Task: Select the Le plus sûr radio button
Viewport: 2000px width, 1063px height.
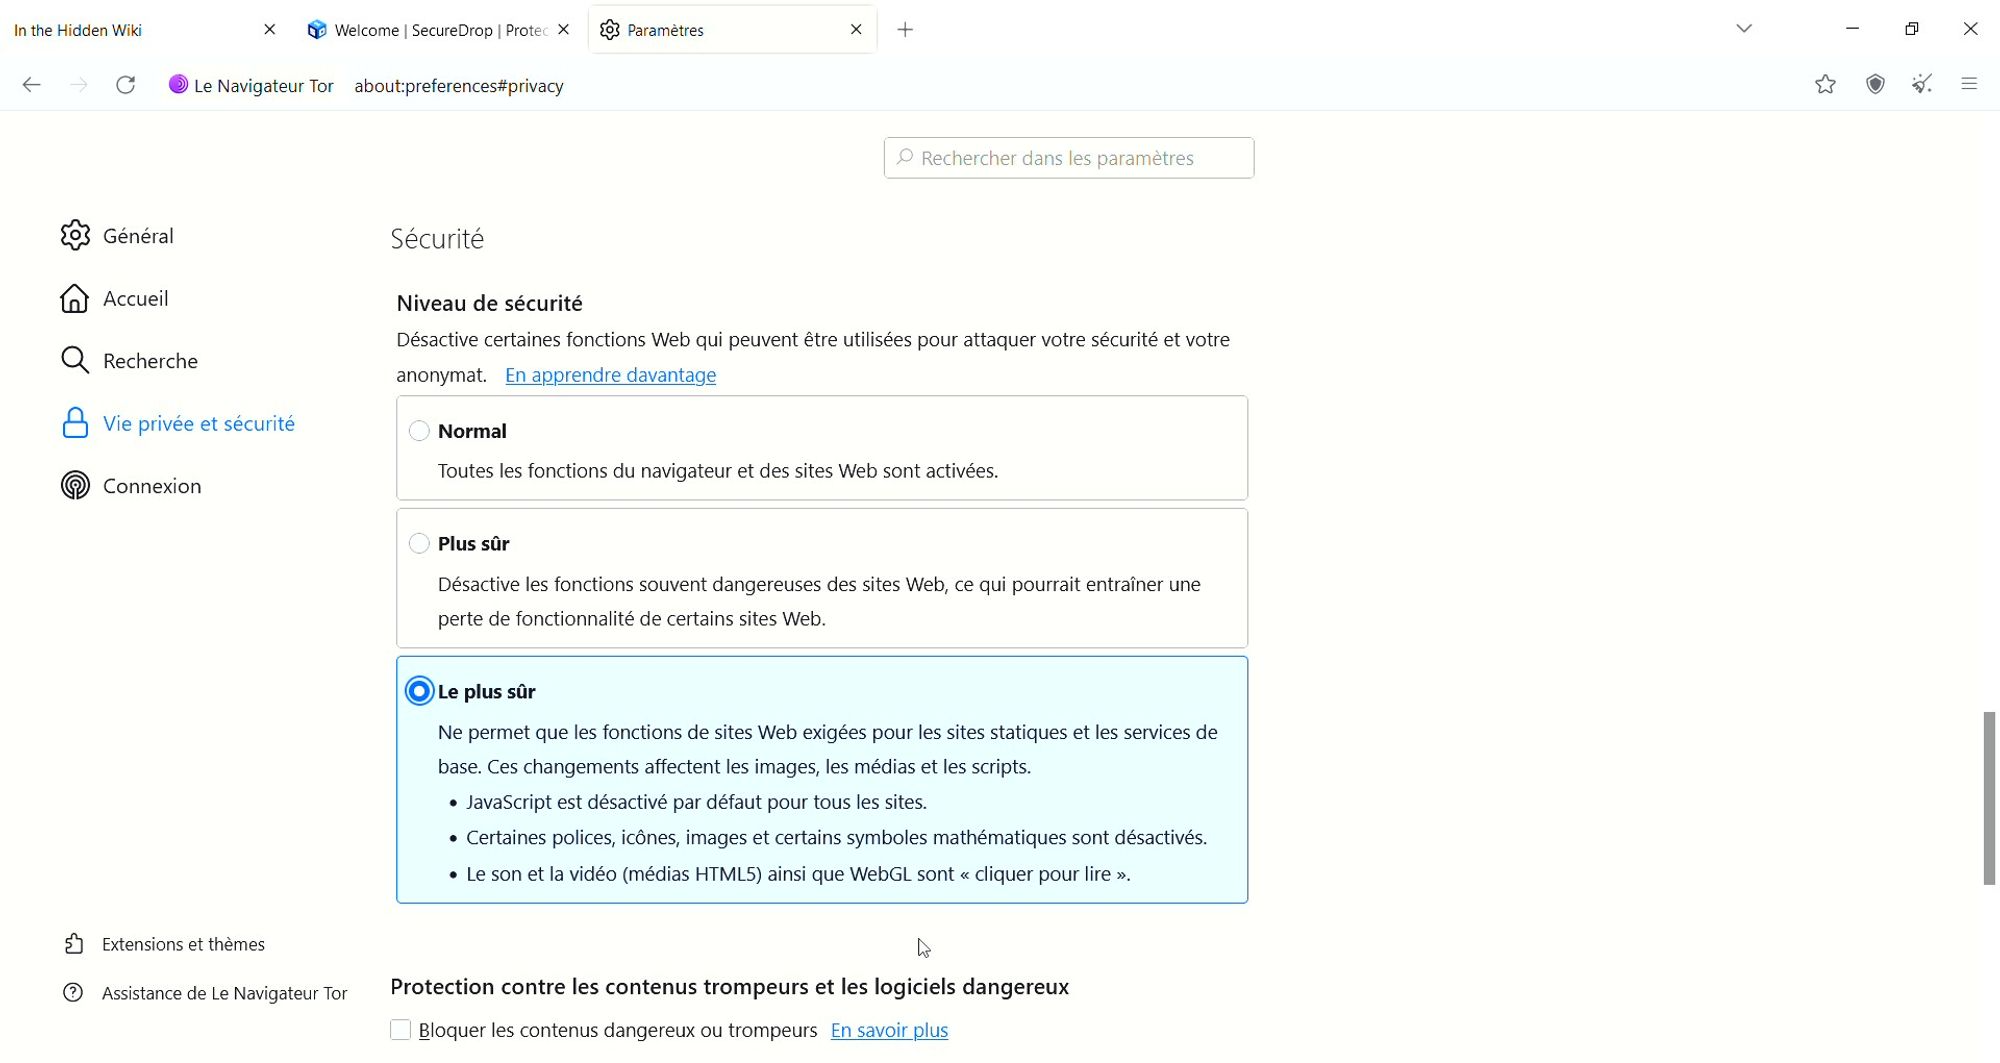Action: (420, 692)
